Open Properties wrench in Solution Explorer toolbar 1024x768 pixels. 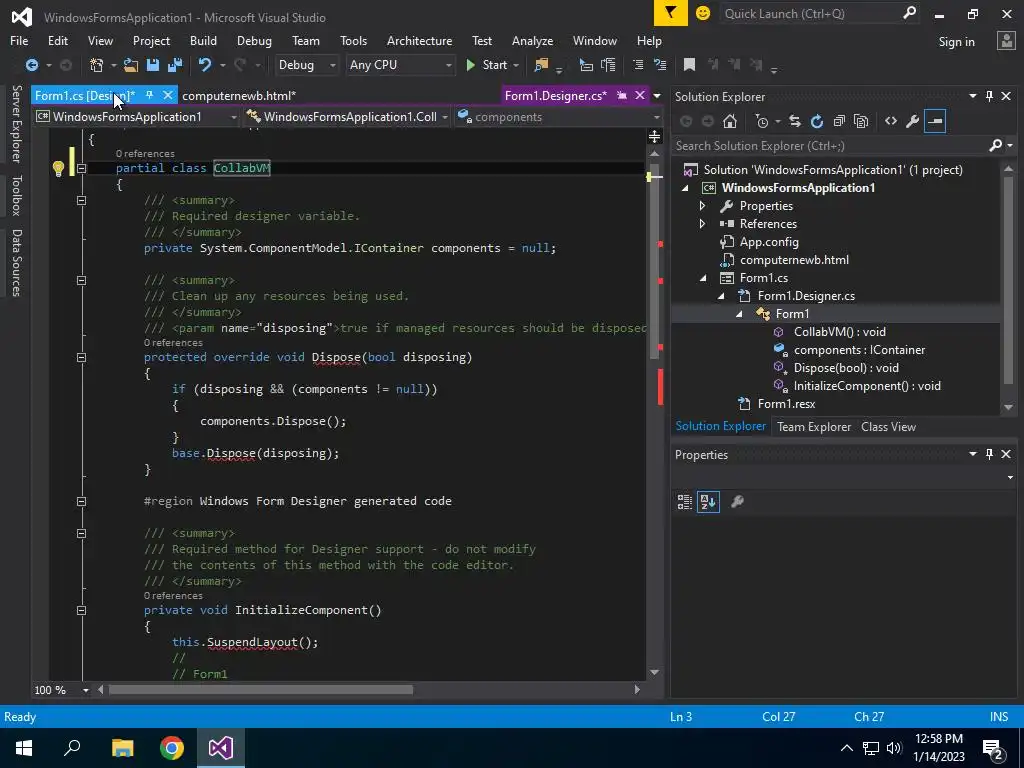(x=913, y=121)
